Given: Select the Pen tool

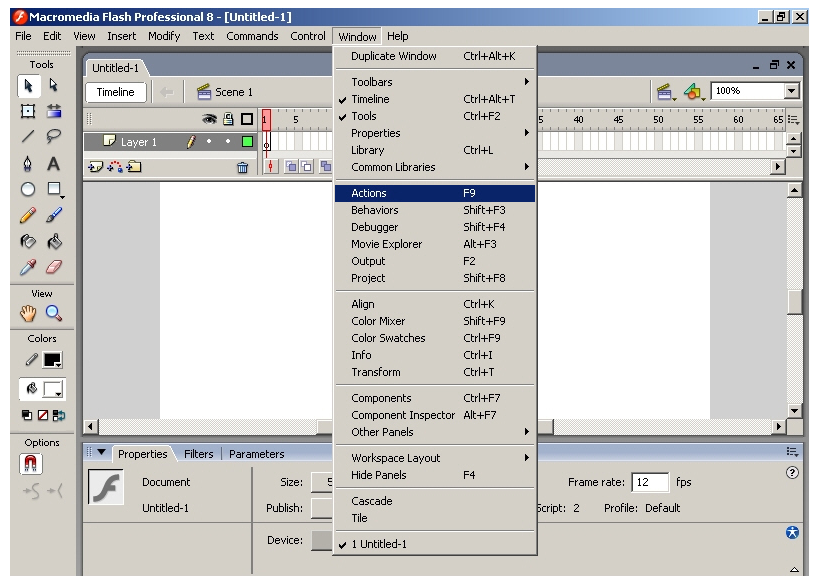Looking at the screenshot, I should click(x=28, y=163).
